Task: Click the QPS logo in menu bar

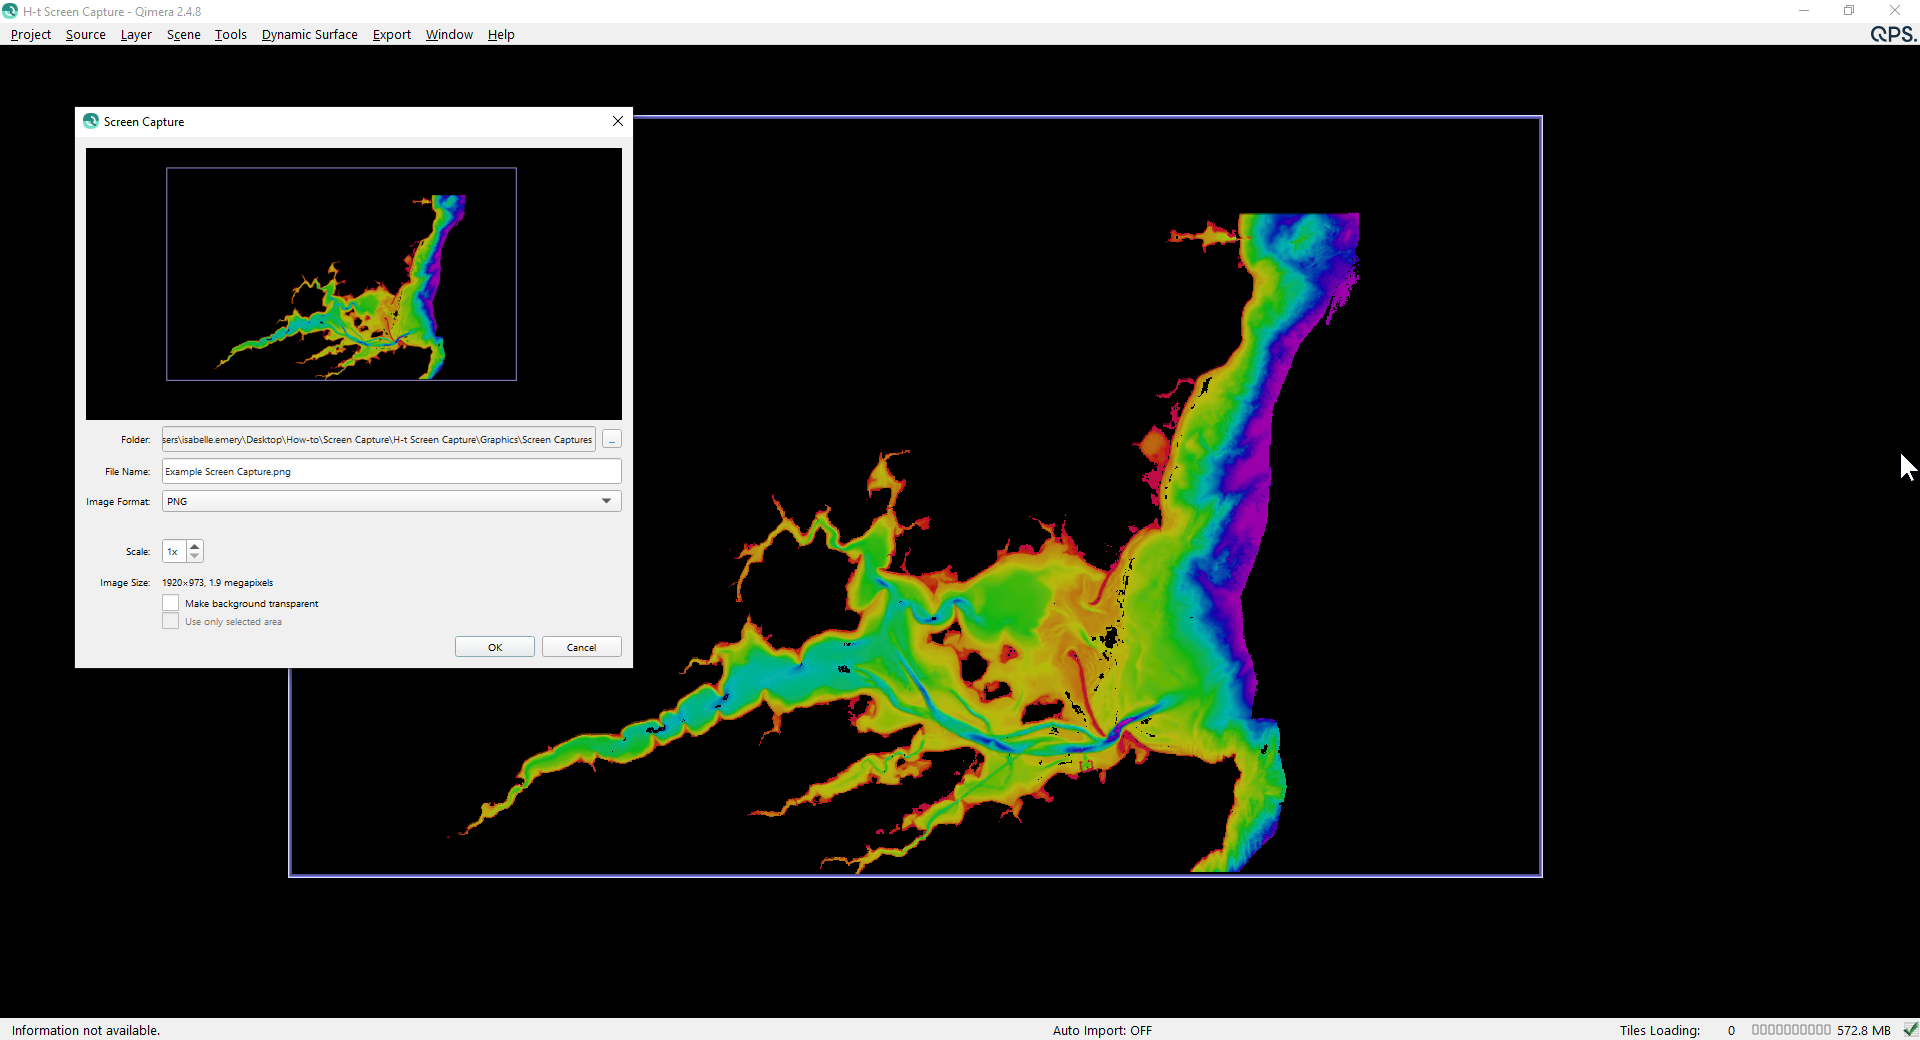Action: pos(1893,34)
